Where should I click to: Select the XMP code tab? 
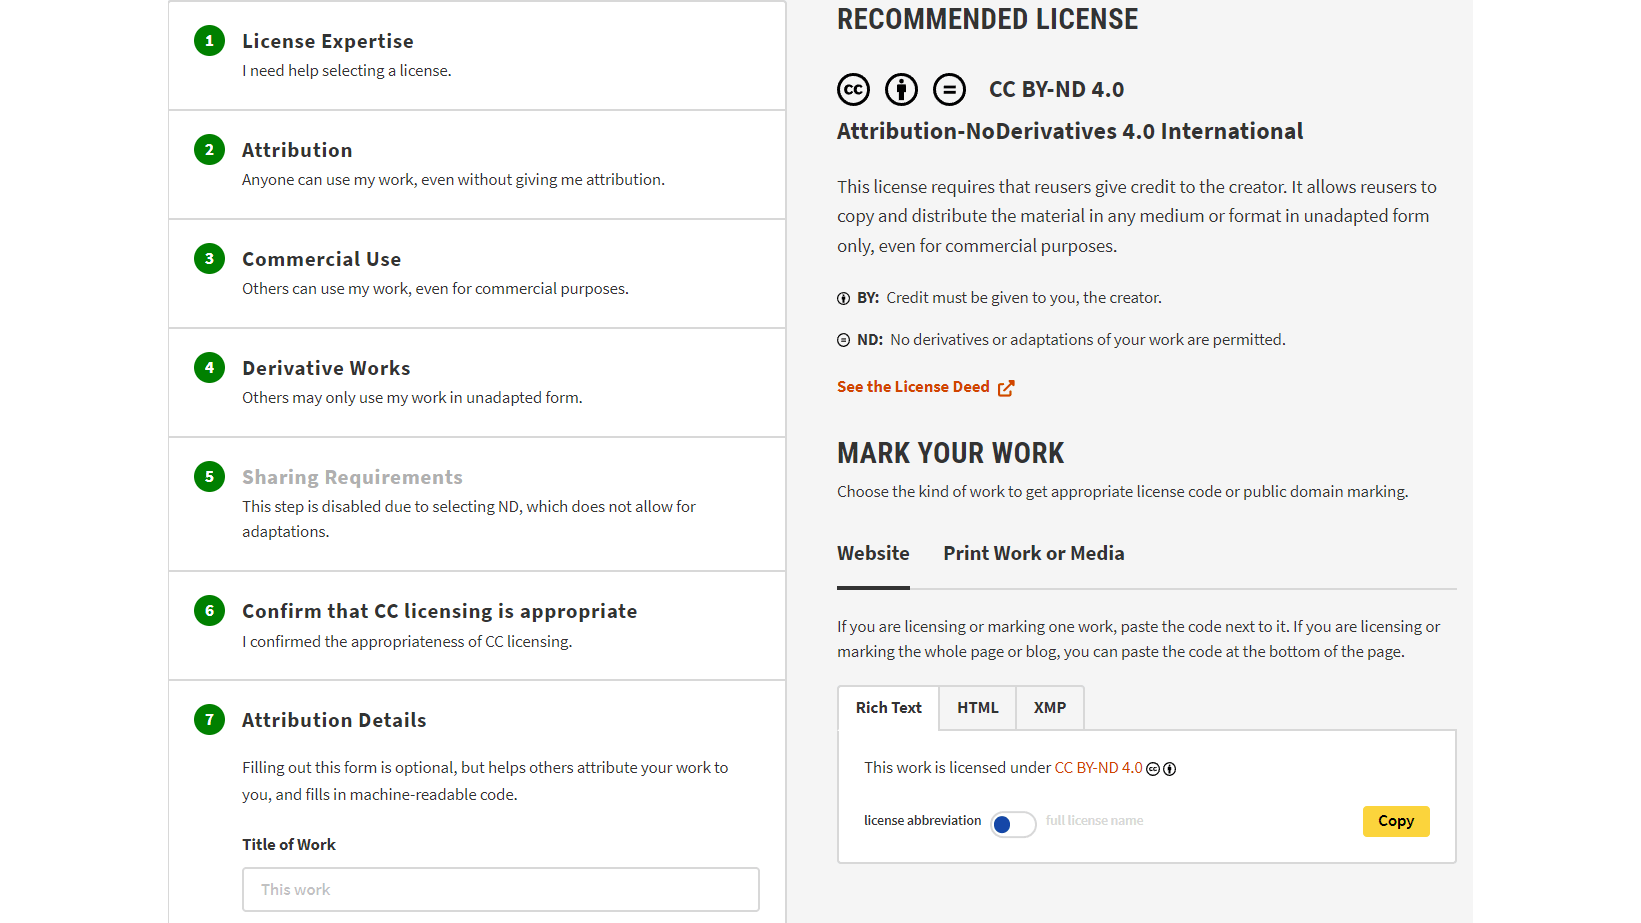click(1050, 708)
